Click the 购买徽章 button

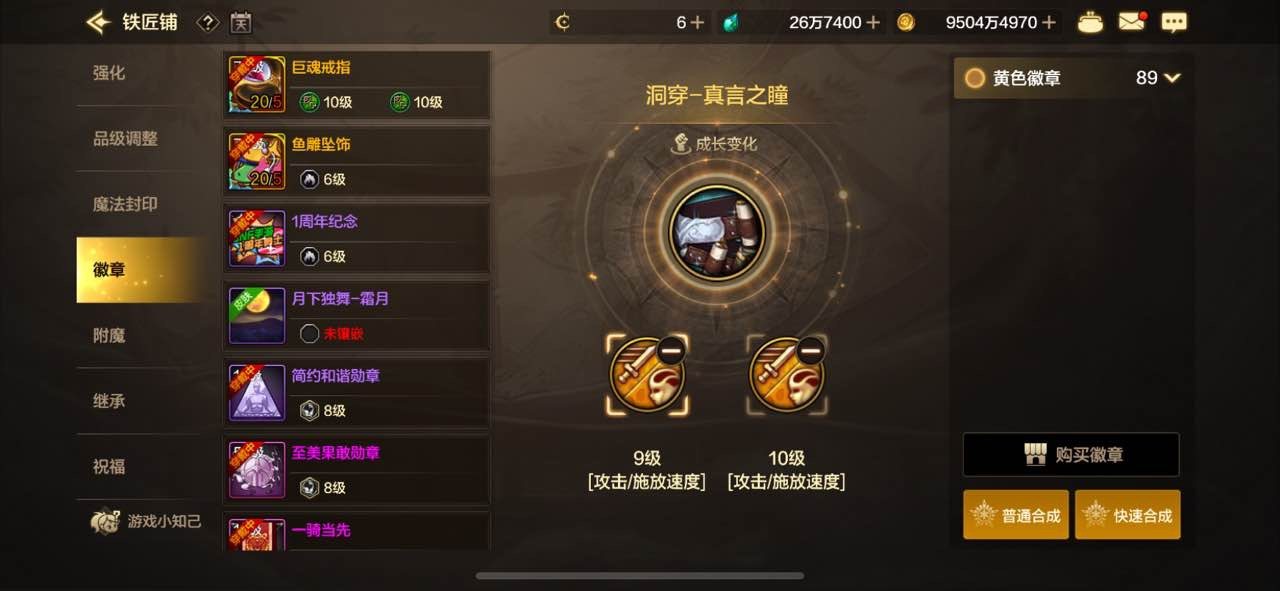click(1071, 455)
